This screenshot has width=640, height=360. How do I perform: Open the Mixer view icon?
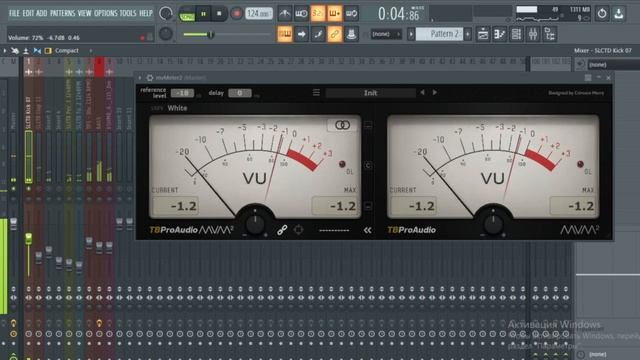[x=533, y=34]
